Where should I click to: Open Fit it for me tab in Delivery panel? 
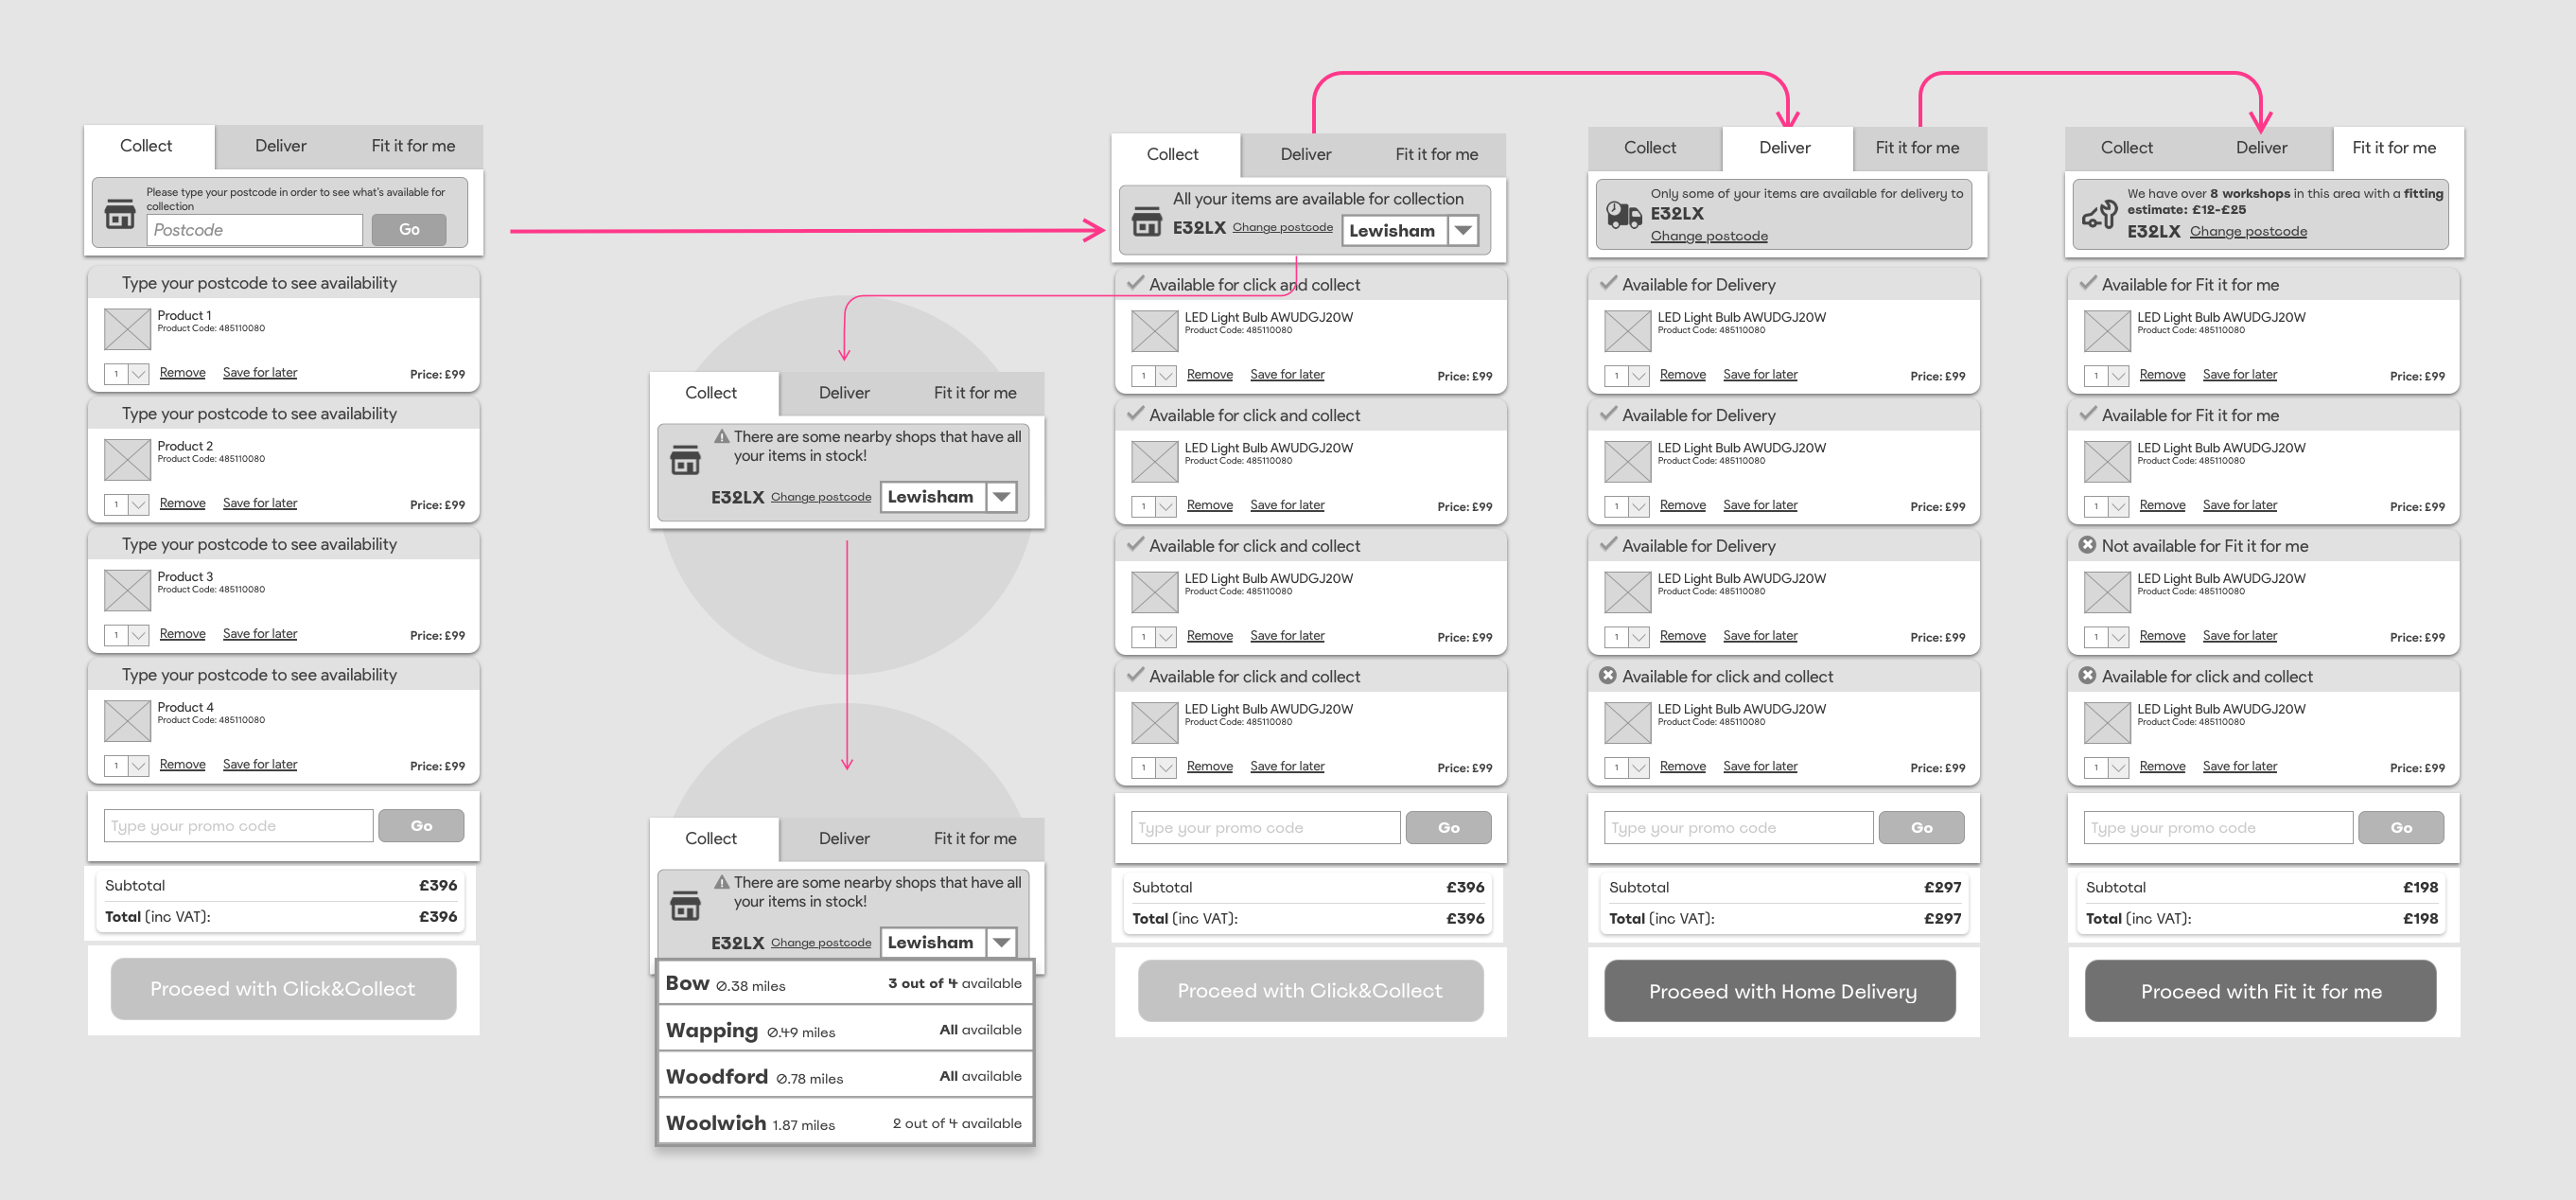coord(1916,148)
